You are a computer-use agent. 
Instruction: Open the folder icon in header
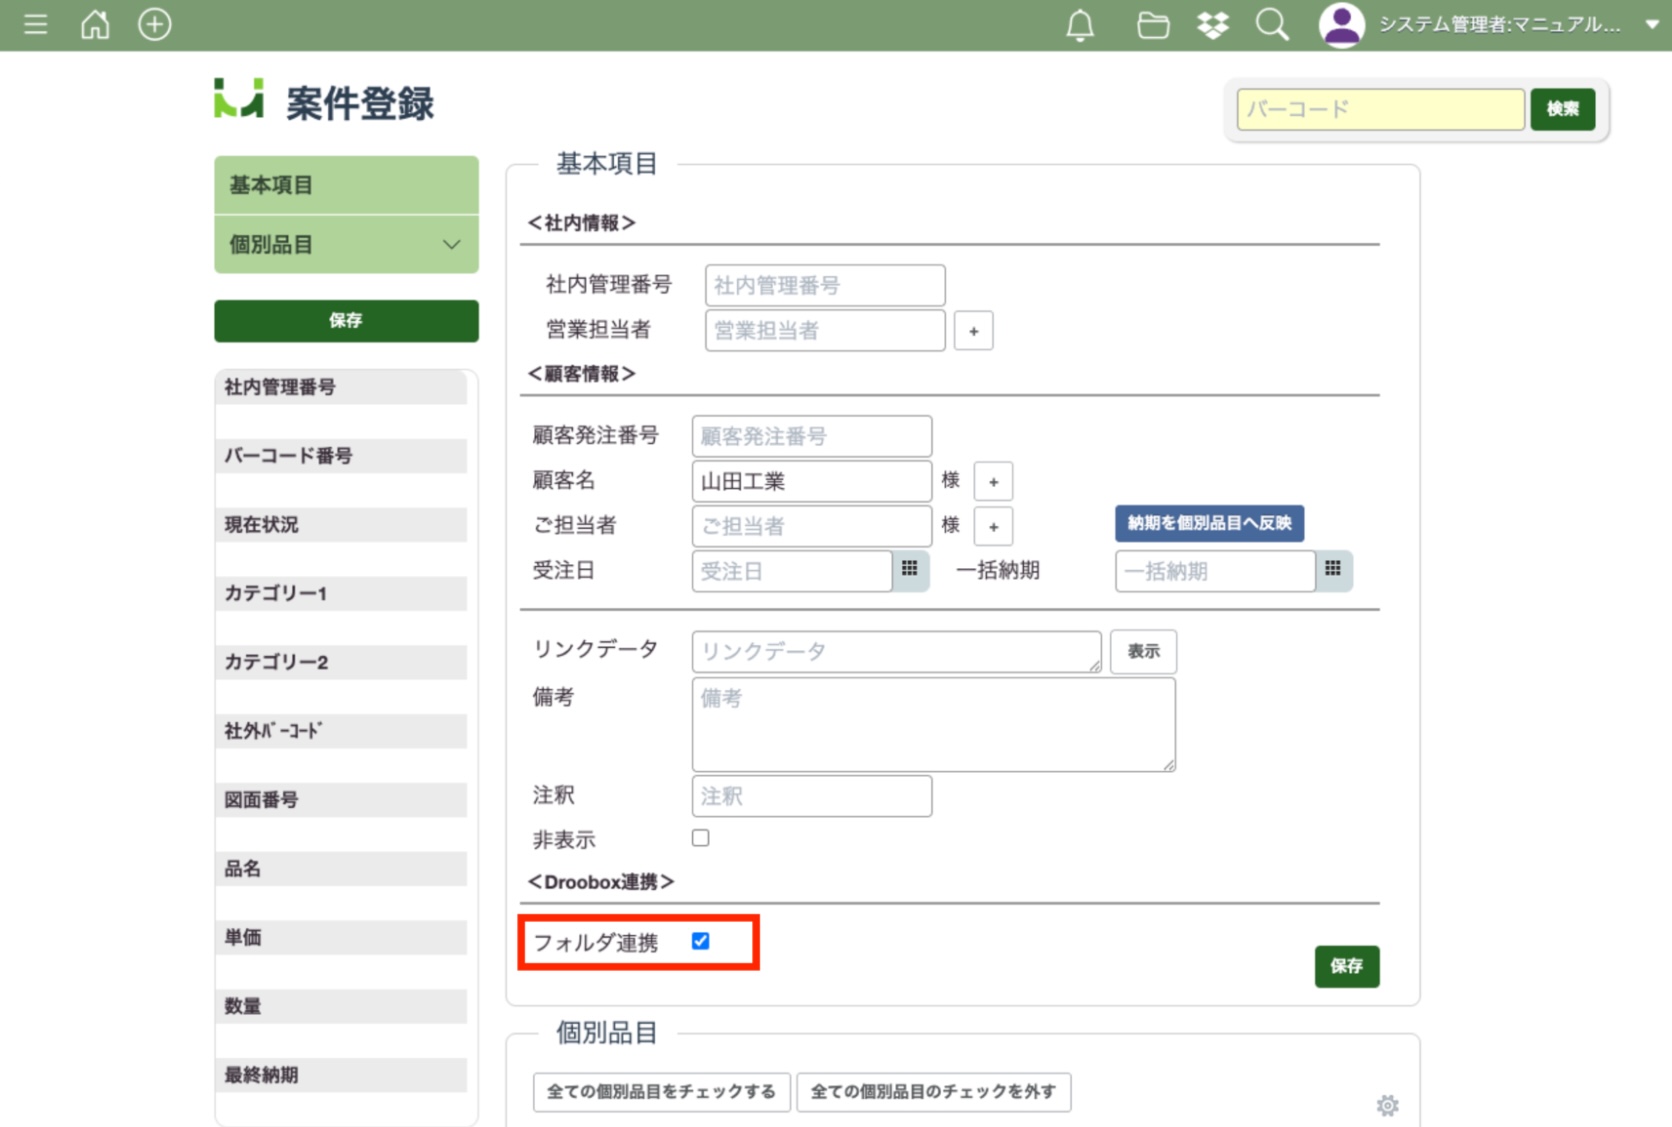tap(1152, 25)
